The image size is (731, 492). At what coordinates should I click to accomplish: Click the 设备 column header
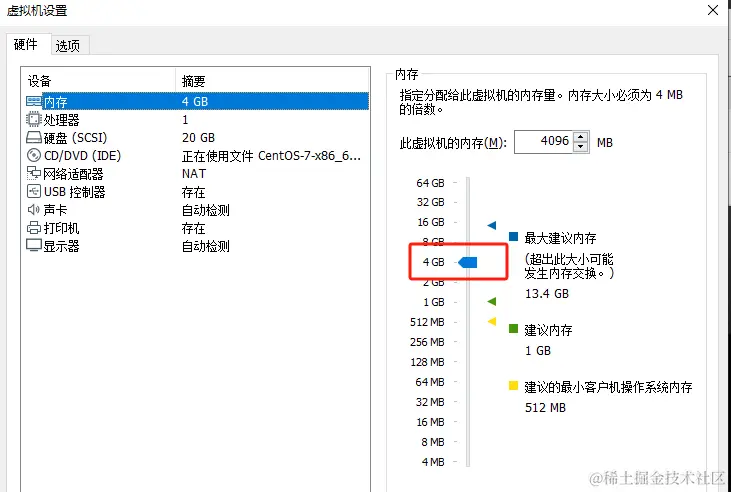pyautogui.click(x=99, y=81)
